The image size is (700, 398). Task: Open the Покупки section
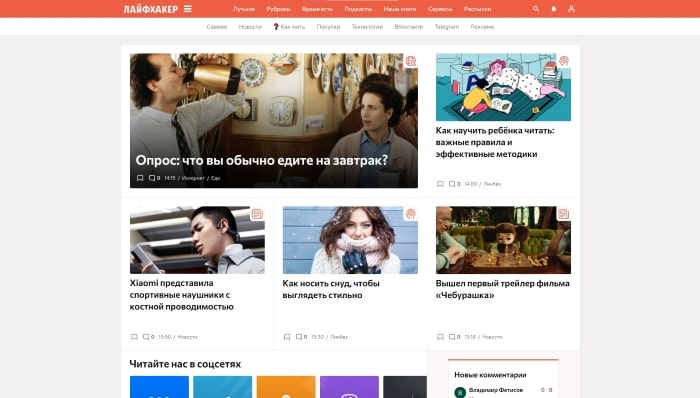click(328, 27)
